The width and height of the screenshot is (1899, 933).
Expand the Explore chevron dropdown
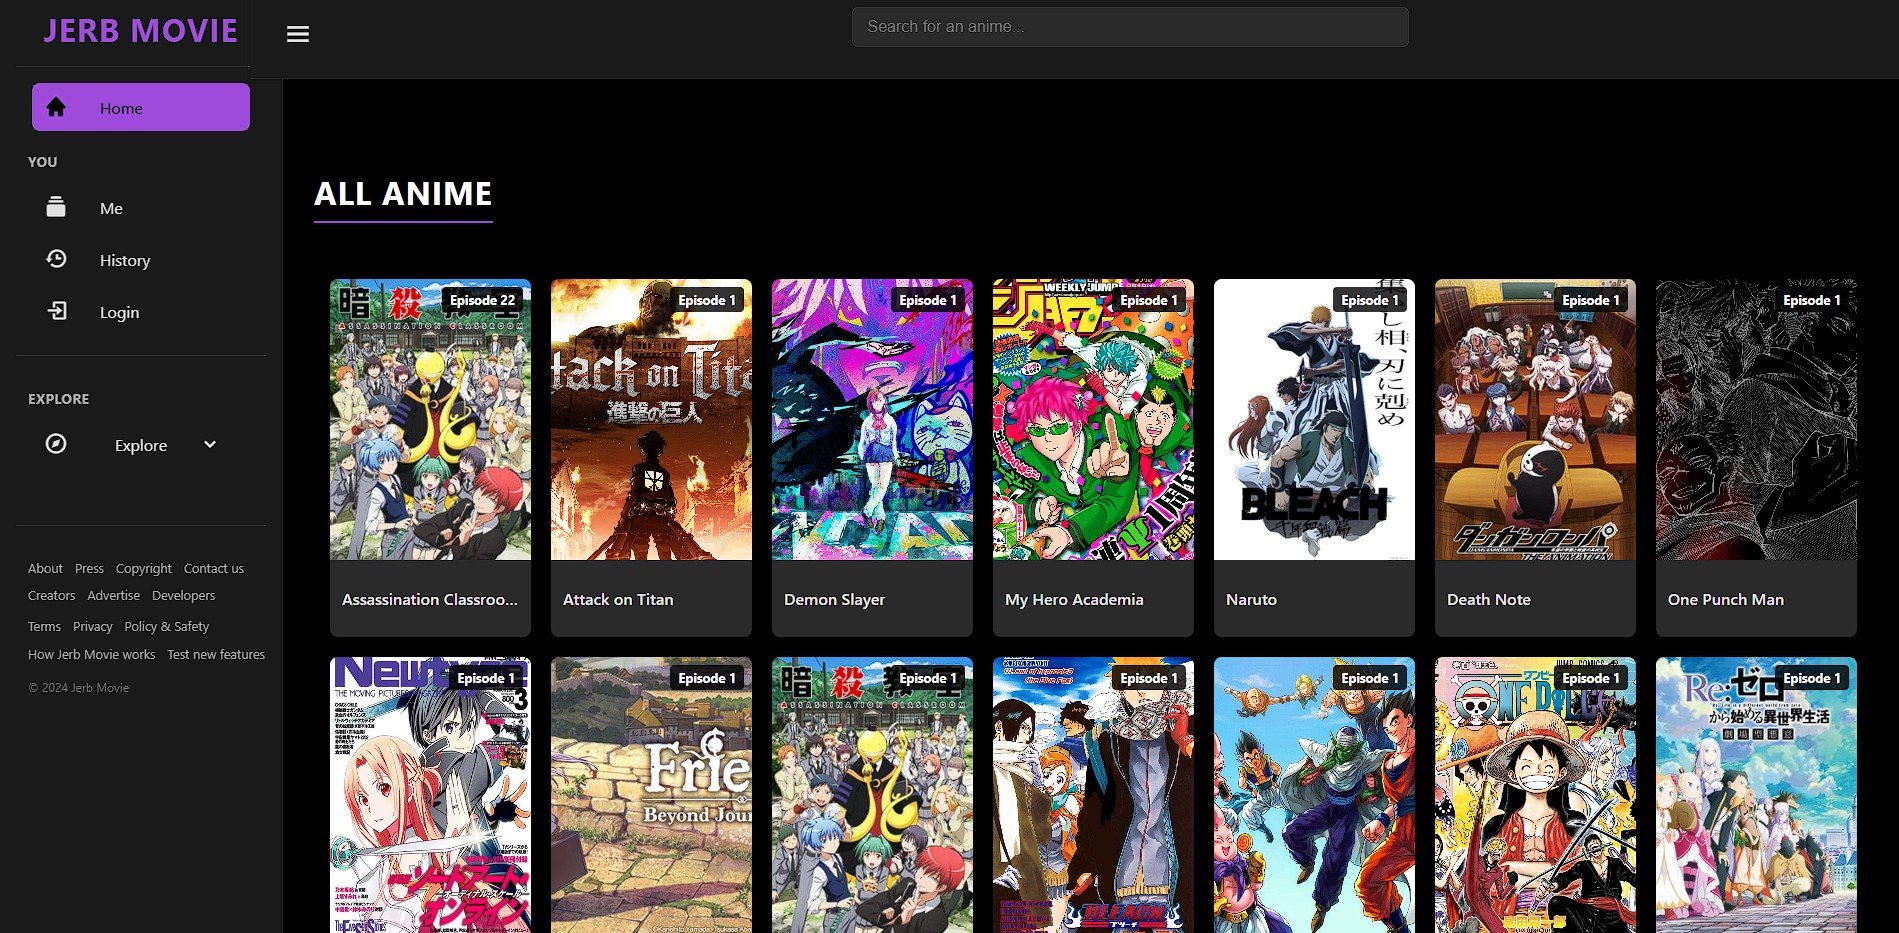click(210, 444)
